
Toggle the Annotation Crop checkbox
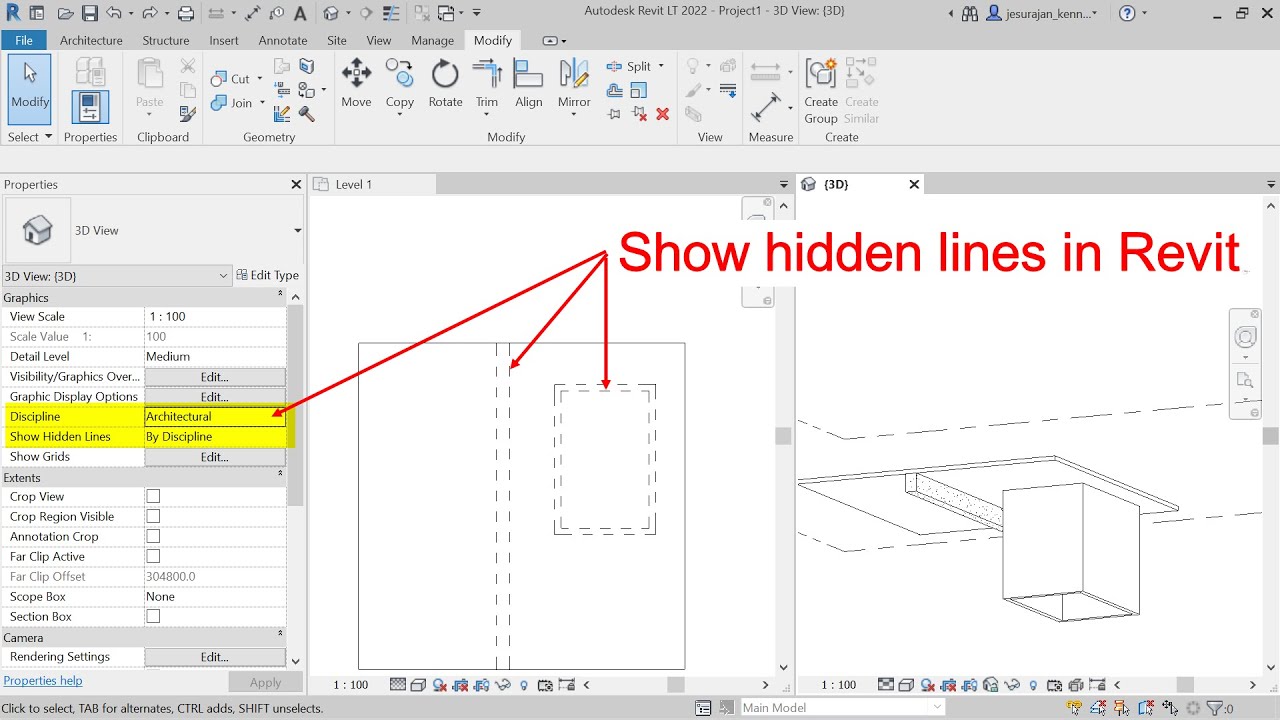coord(153,536)
